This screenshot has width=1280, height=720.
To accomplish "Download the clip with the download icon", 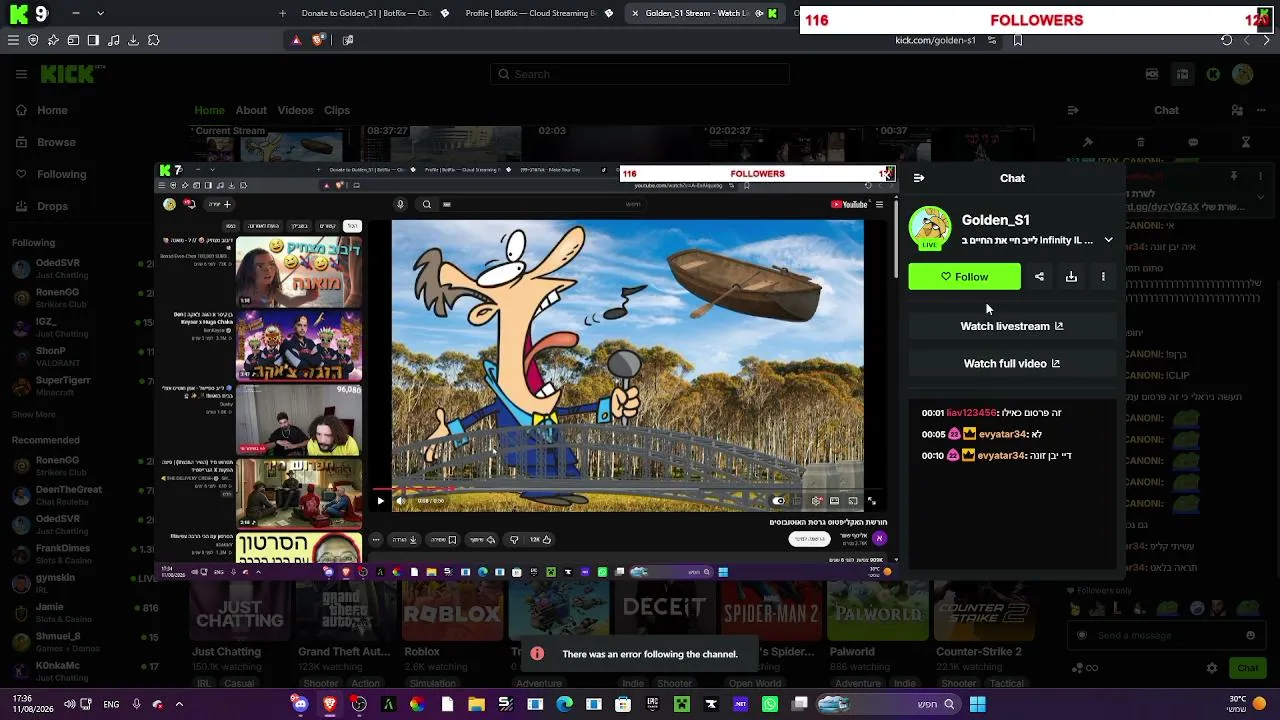I will (x=1071, y=277).
